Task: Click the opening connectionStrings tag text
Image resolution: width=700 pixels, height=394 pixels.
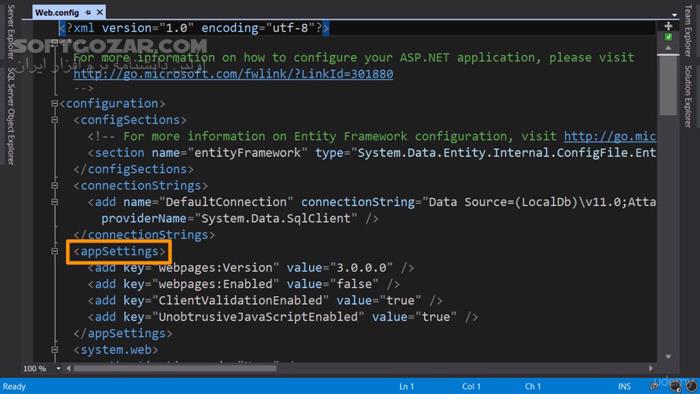Action: (141, 186)
